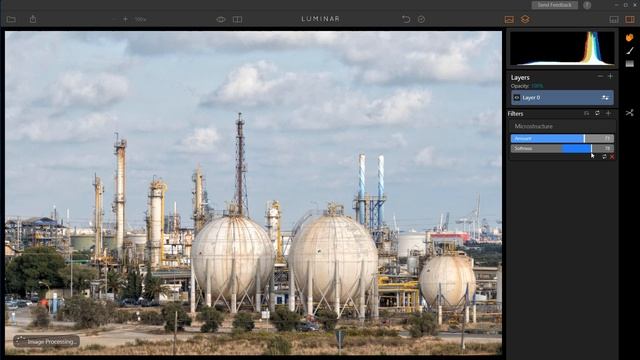Enable the before/after compare view
The height and width of the screenshot is (360, 640).
tap(237, 19)
